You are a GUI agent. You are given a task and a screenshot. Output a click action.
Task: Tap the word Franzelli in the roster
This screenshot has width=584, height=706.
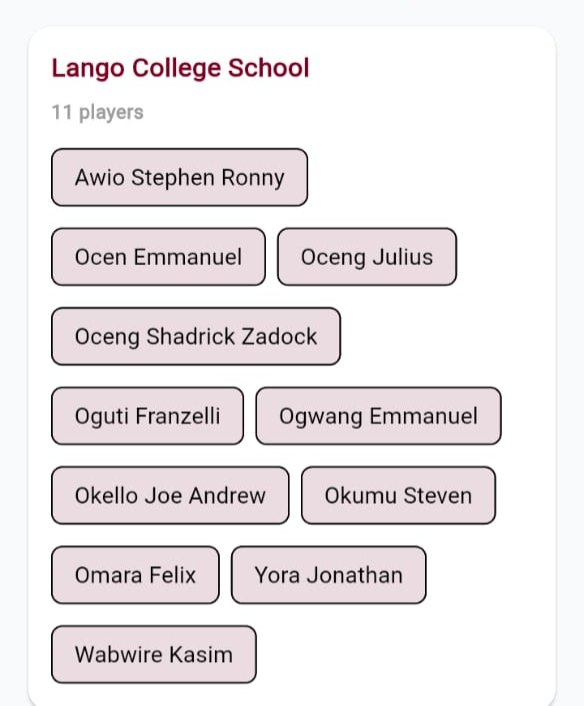click(178, 416)
